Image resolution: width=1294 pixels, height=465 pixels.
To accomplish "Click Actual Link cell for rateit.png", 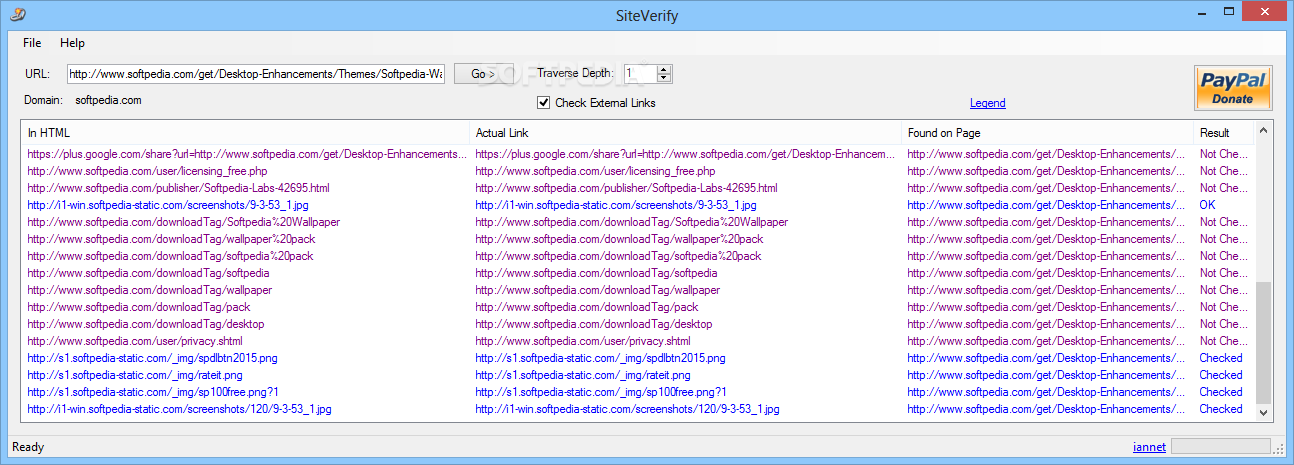I will click(583, 375).
